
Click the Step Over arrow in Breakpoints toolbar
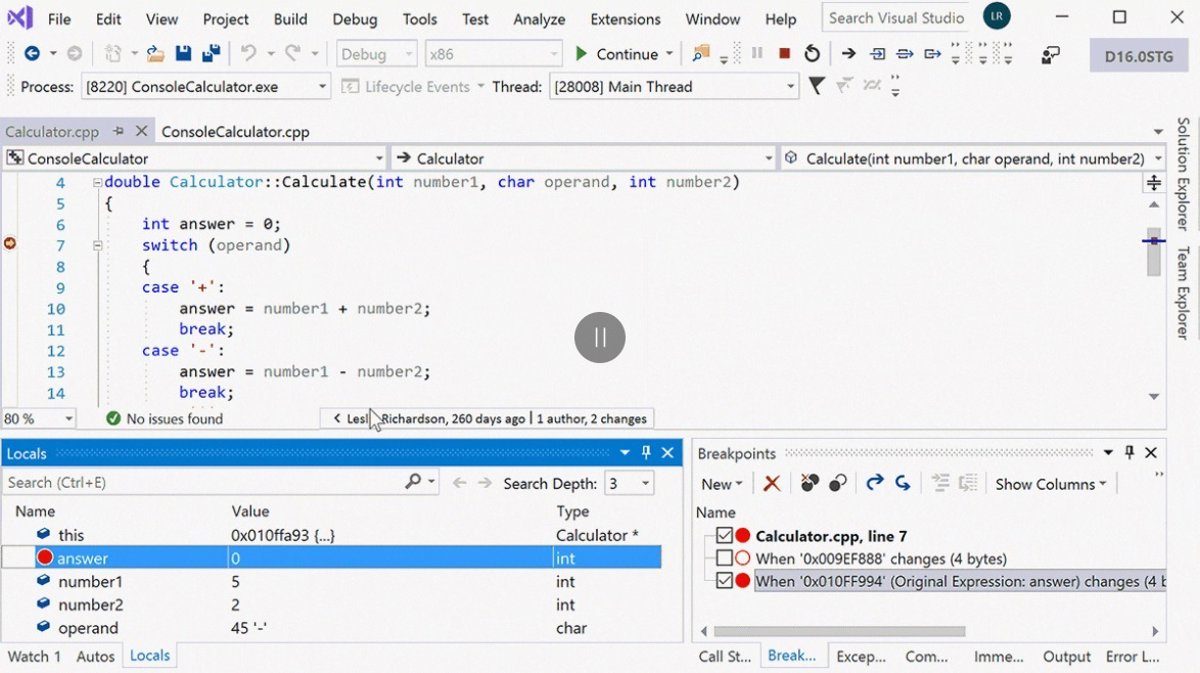pyautogui.click(x=875, y=484)
